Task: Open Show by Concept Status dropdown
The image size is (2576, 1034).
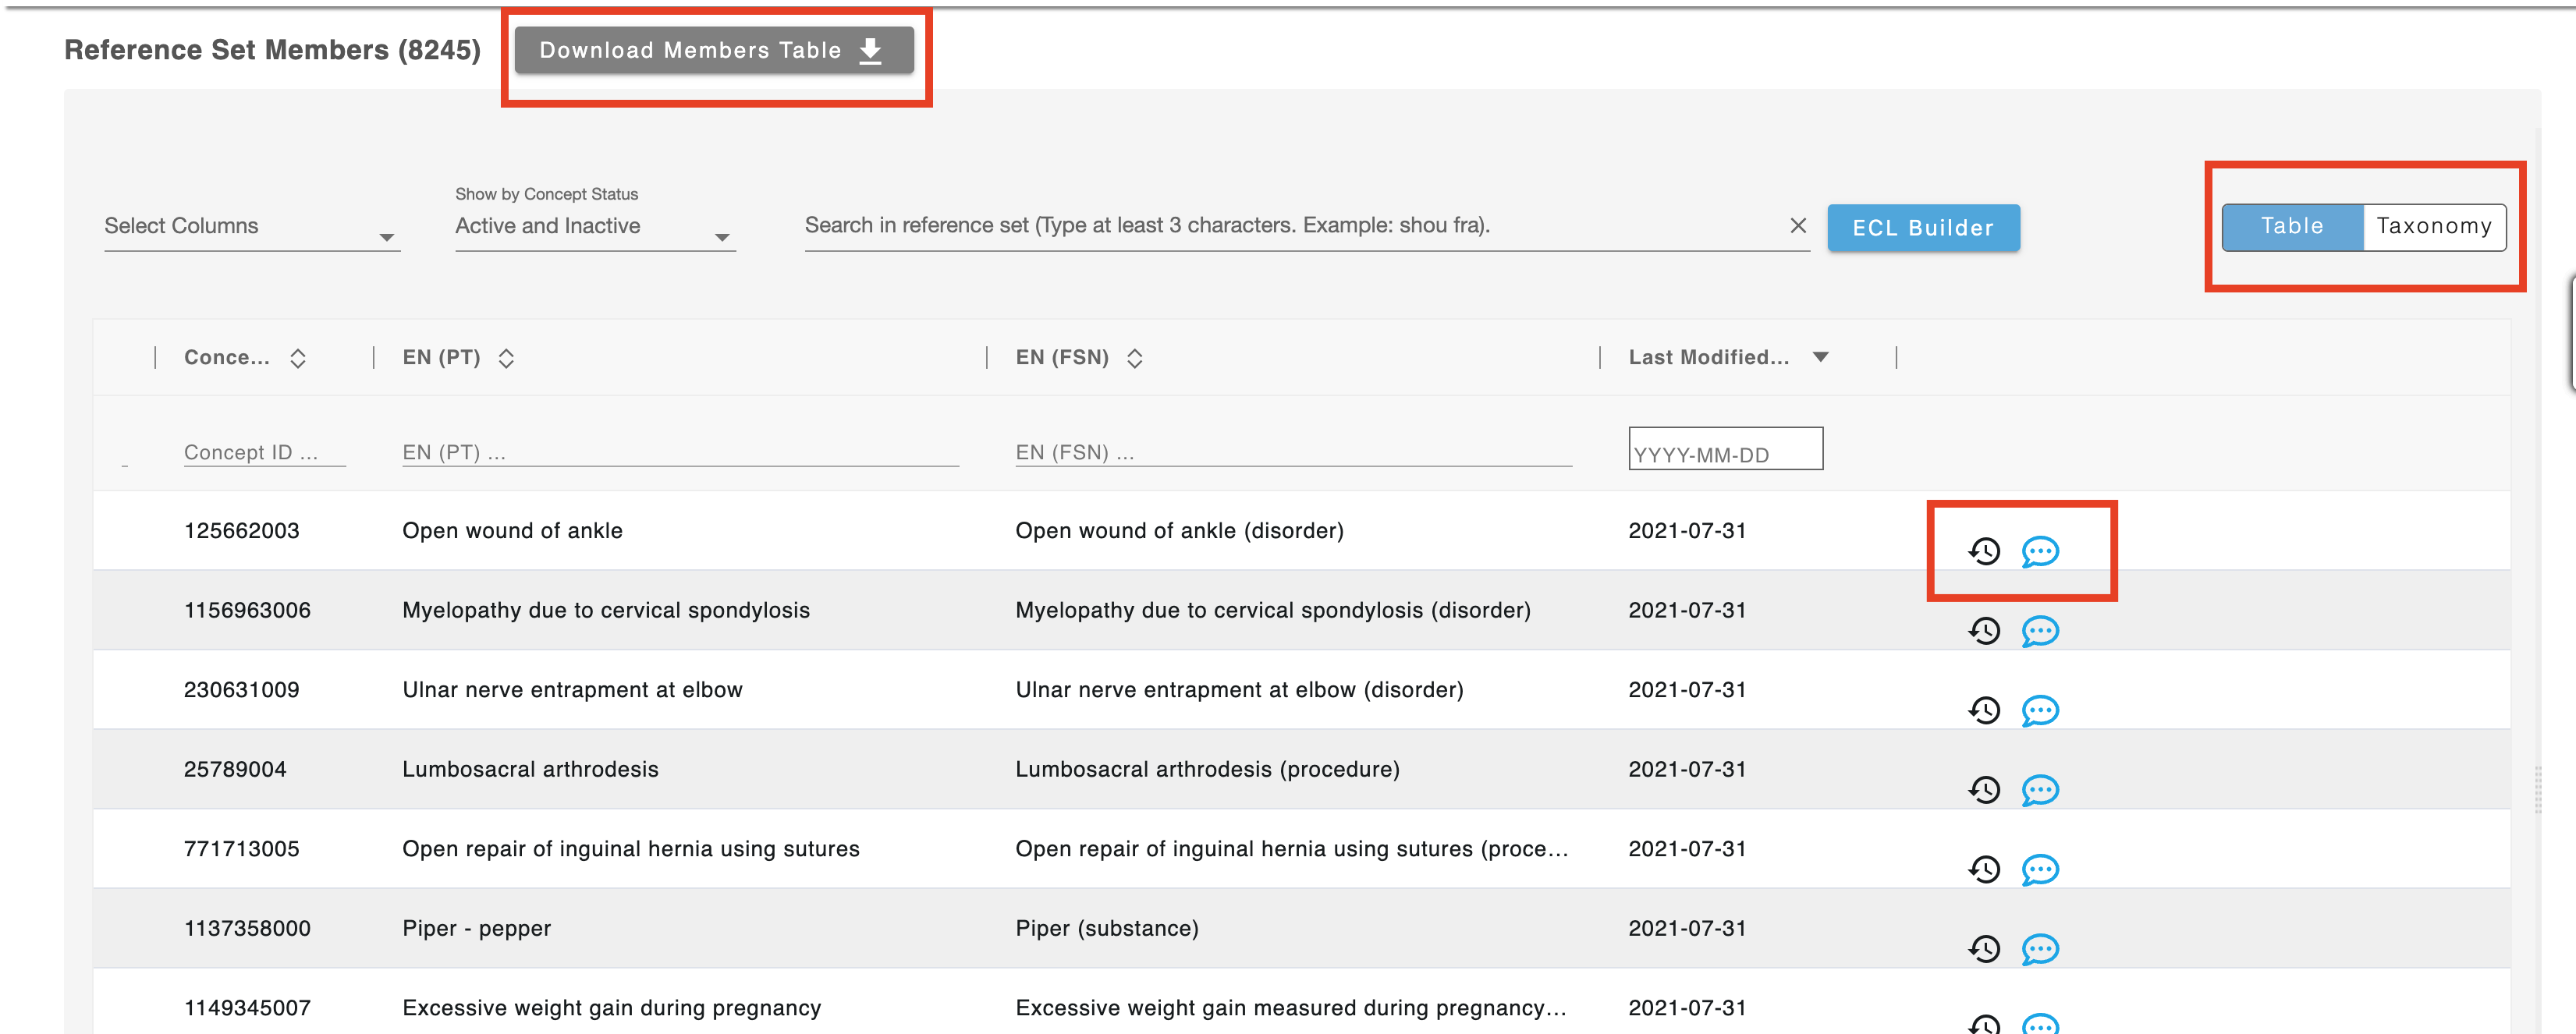Action: pos(595,227)
